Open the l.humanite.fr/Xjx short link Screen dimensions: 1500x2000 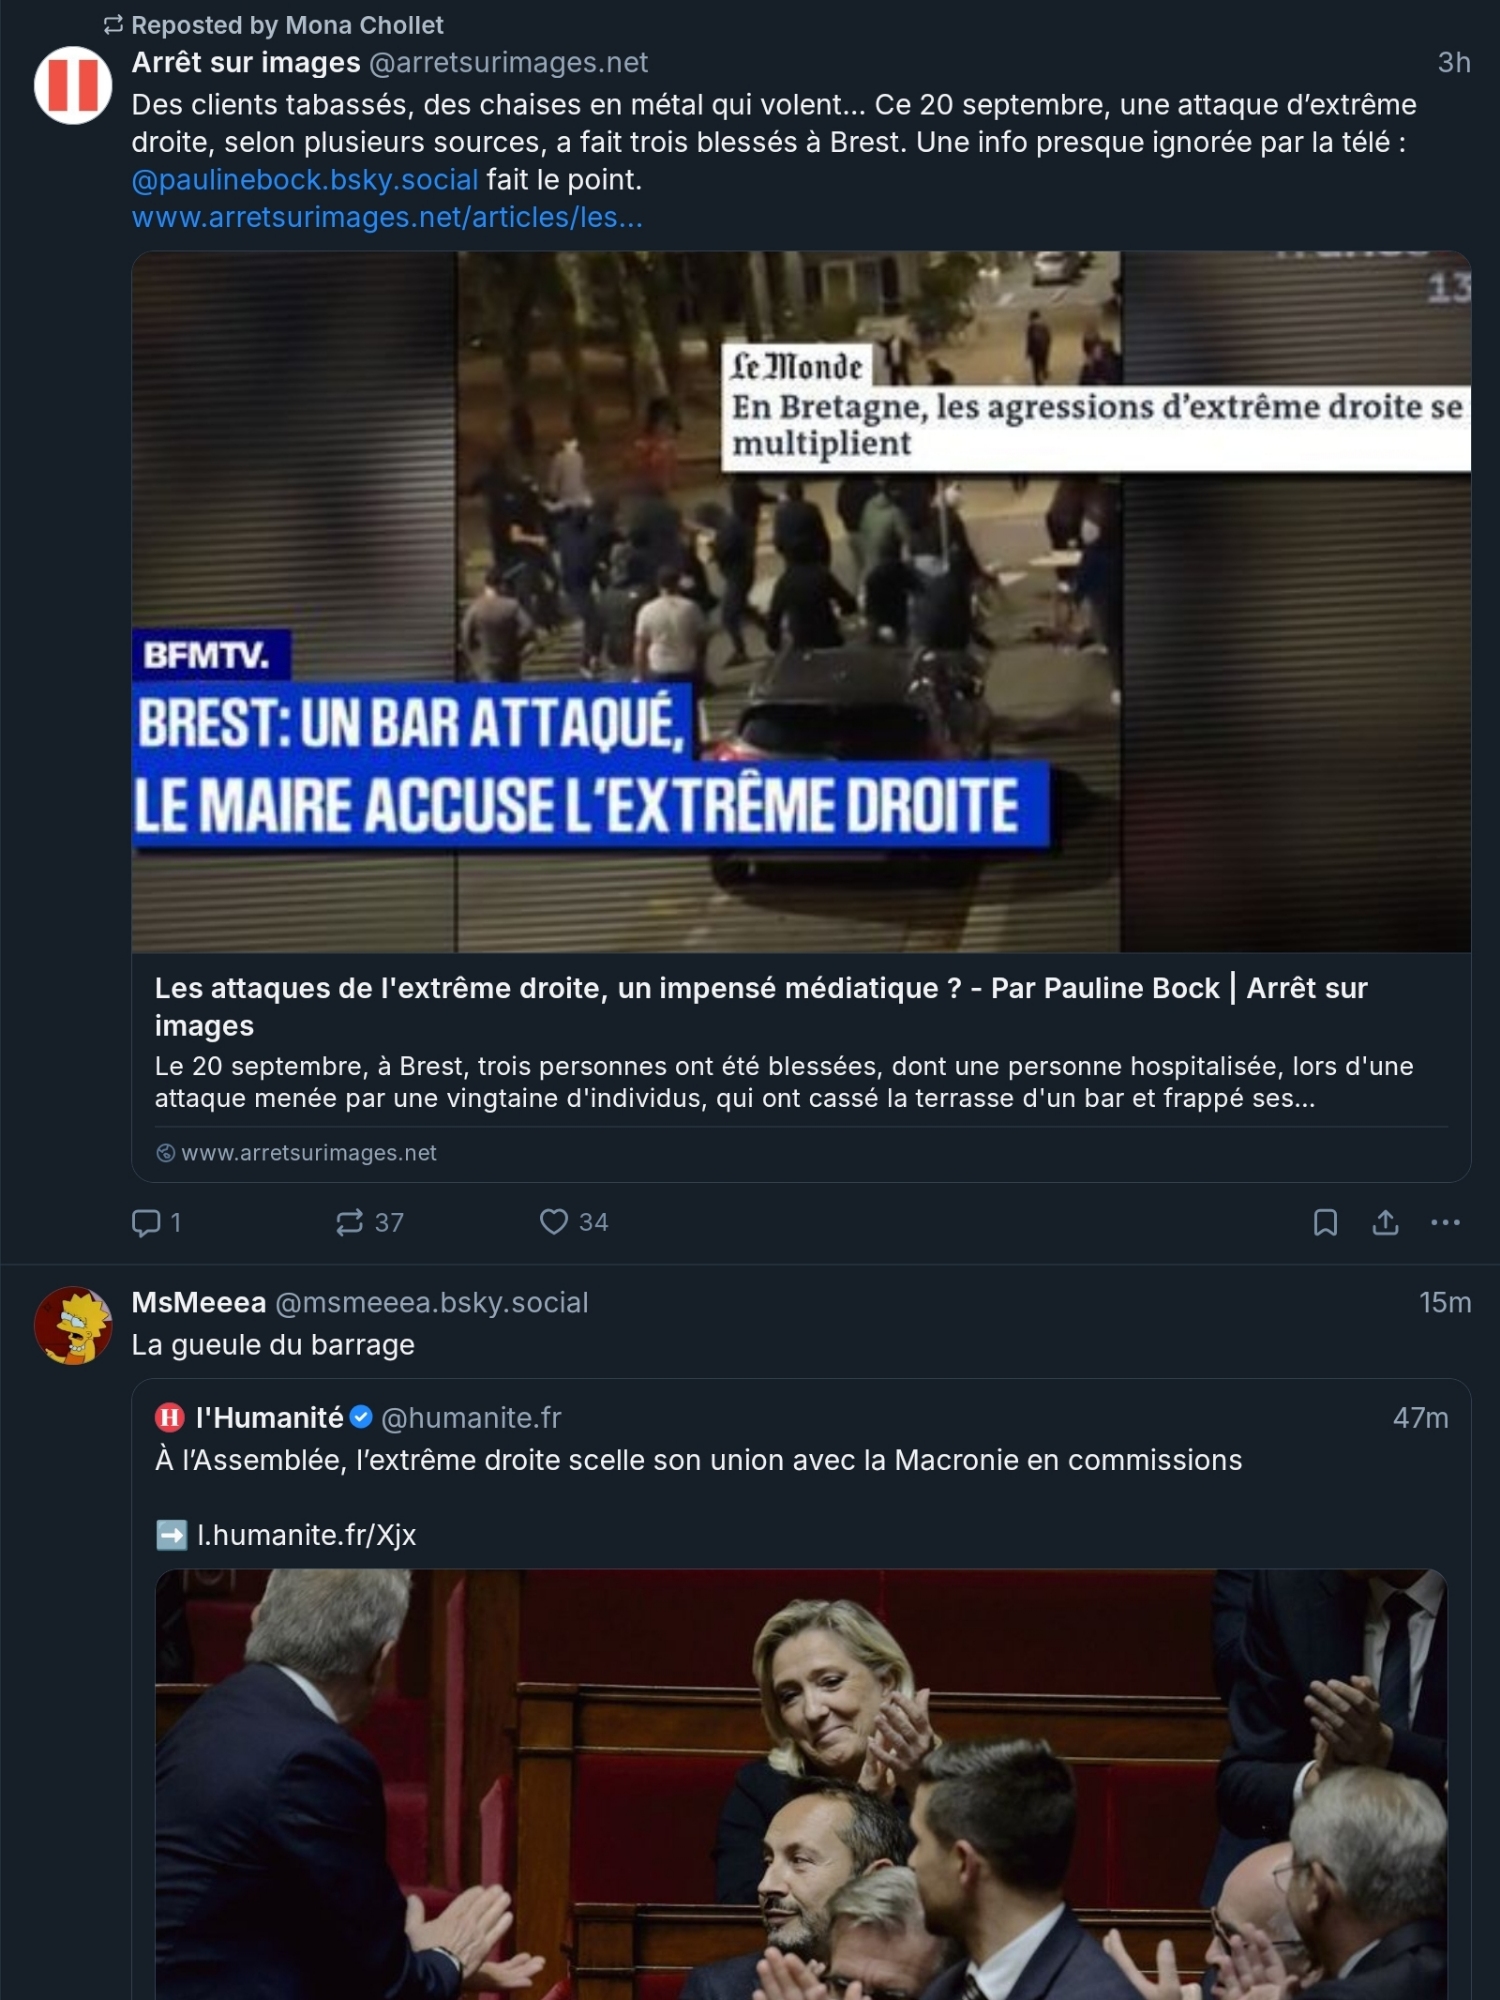tap(306, 1535)
